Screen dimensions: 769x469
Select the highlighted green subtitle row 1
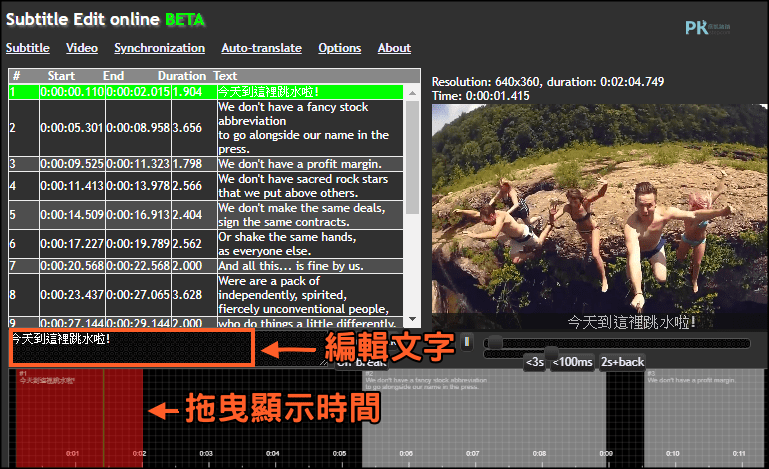206,92
